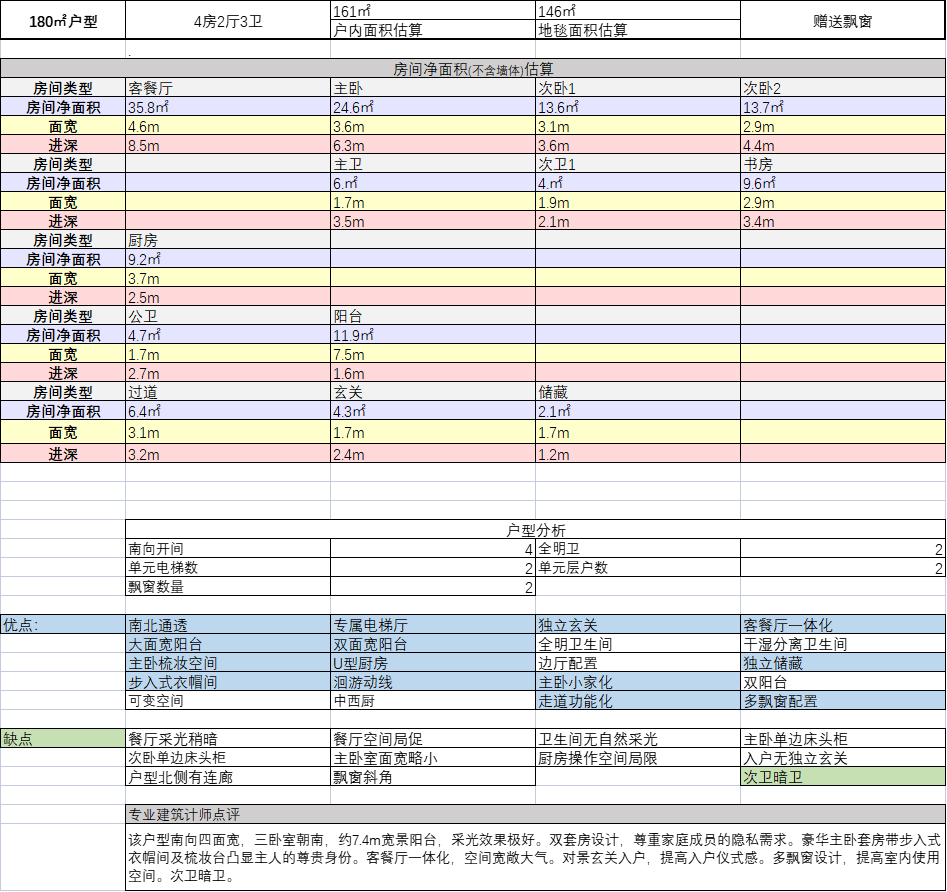947x892 pixels.
Task: Click the 飘窗斜角 drawback cell
Action: tap(433, 777)
